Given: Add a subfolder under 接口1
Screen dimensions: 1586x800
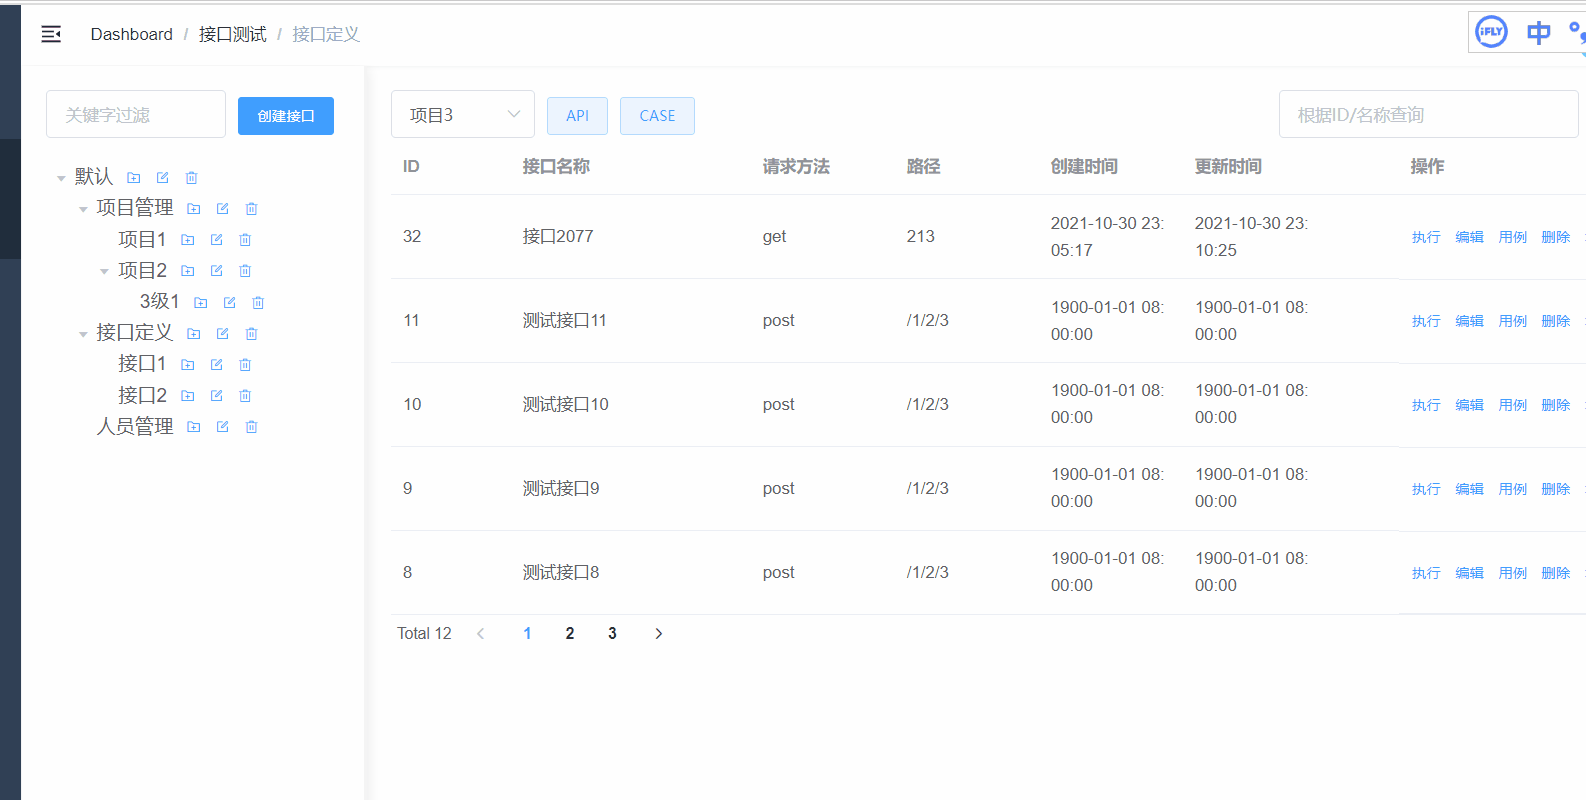Looking at the screenshot, I should 188,365.
